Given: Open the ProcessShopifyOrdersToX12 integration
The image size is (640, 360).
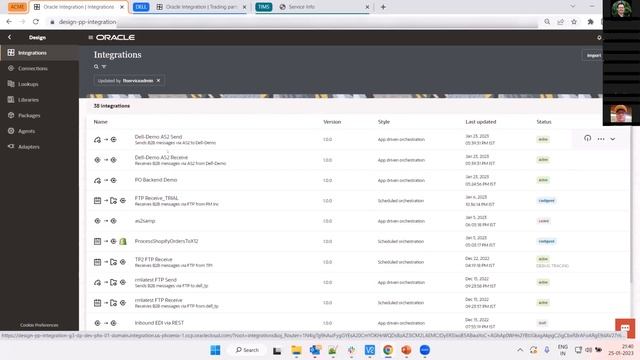Looking at the screenshot, I should coord(167,241).
